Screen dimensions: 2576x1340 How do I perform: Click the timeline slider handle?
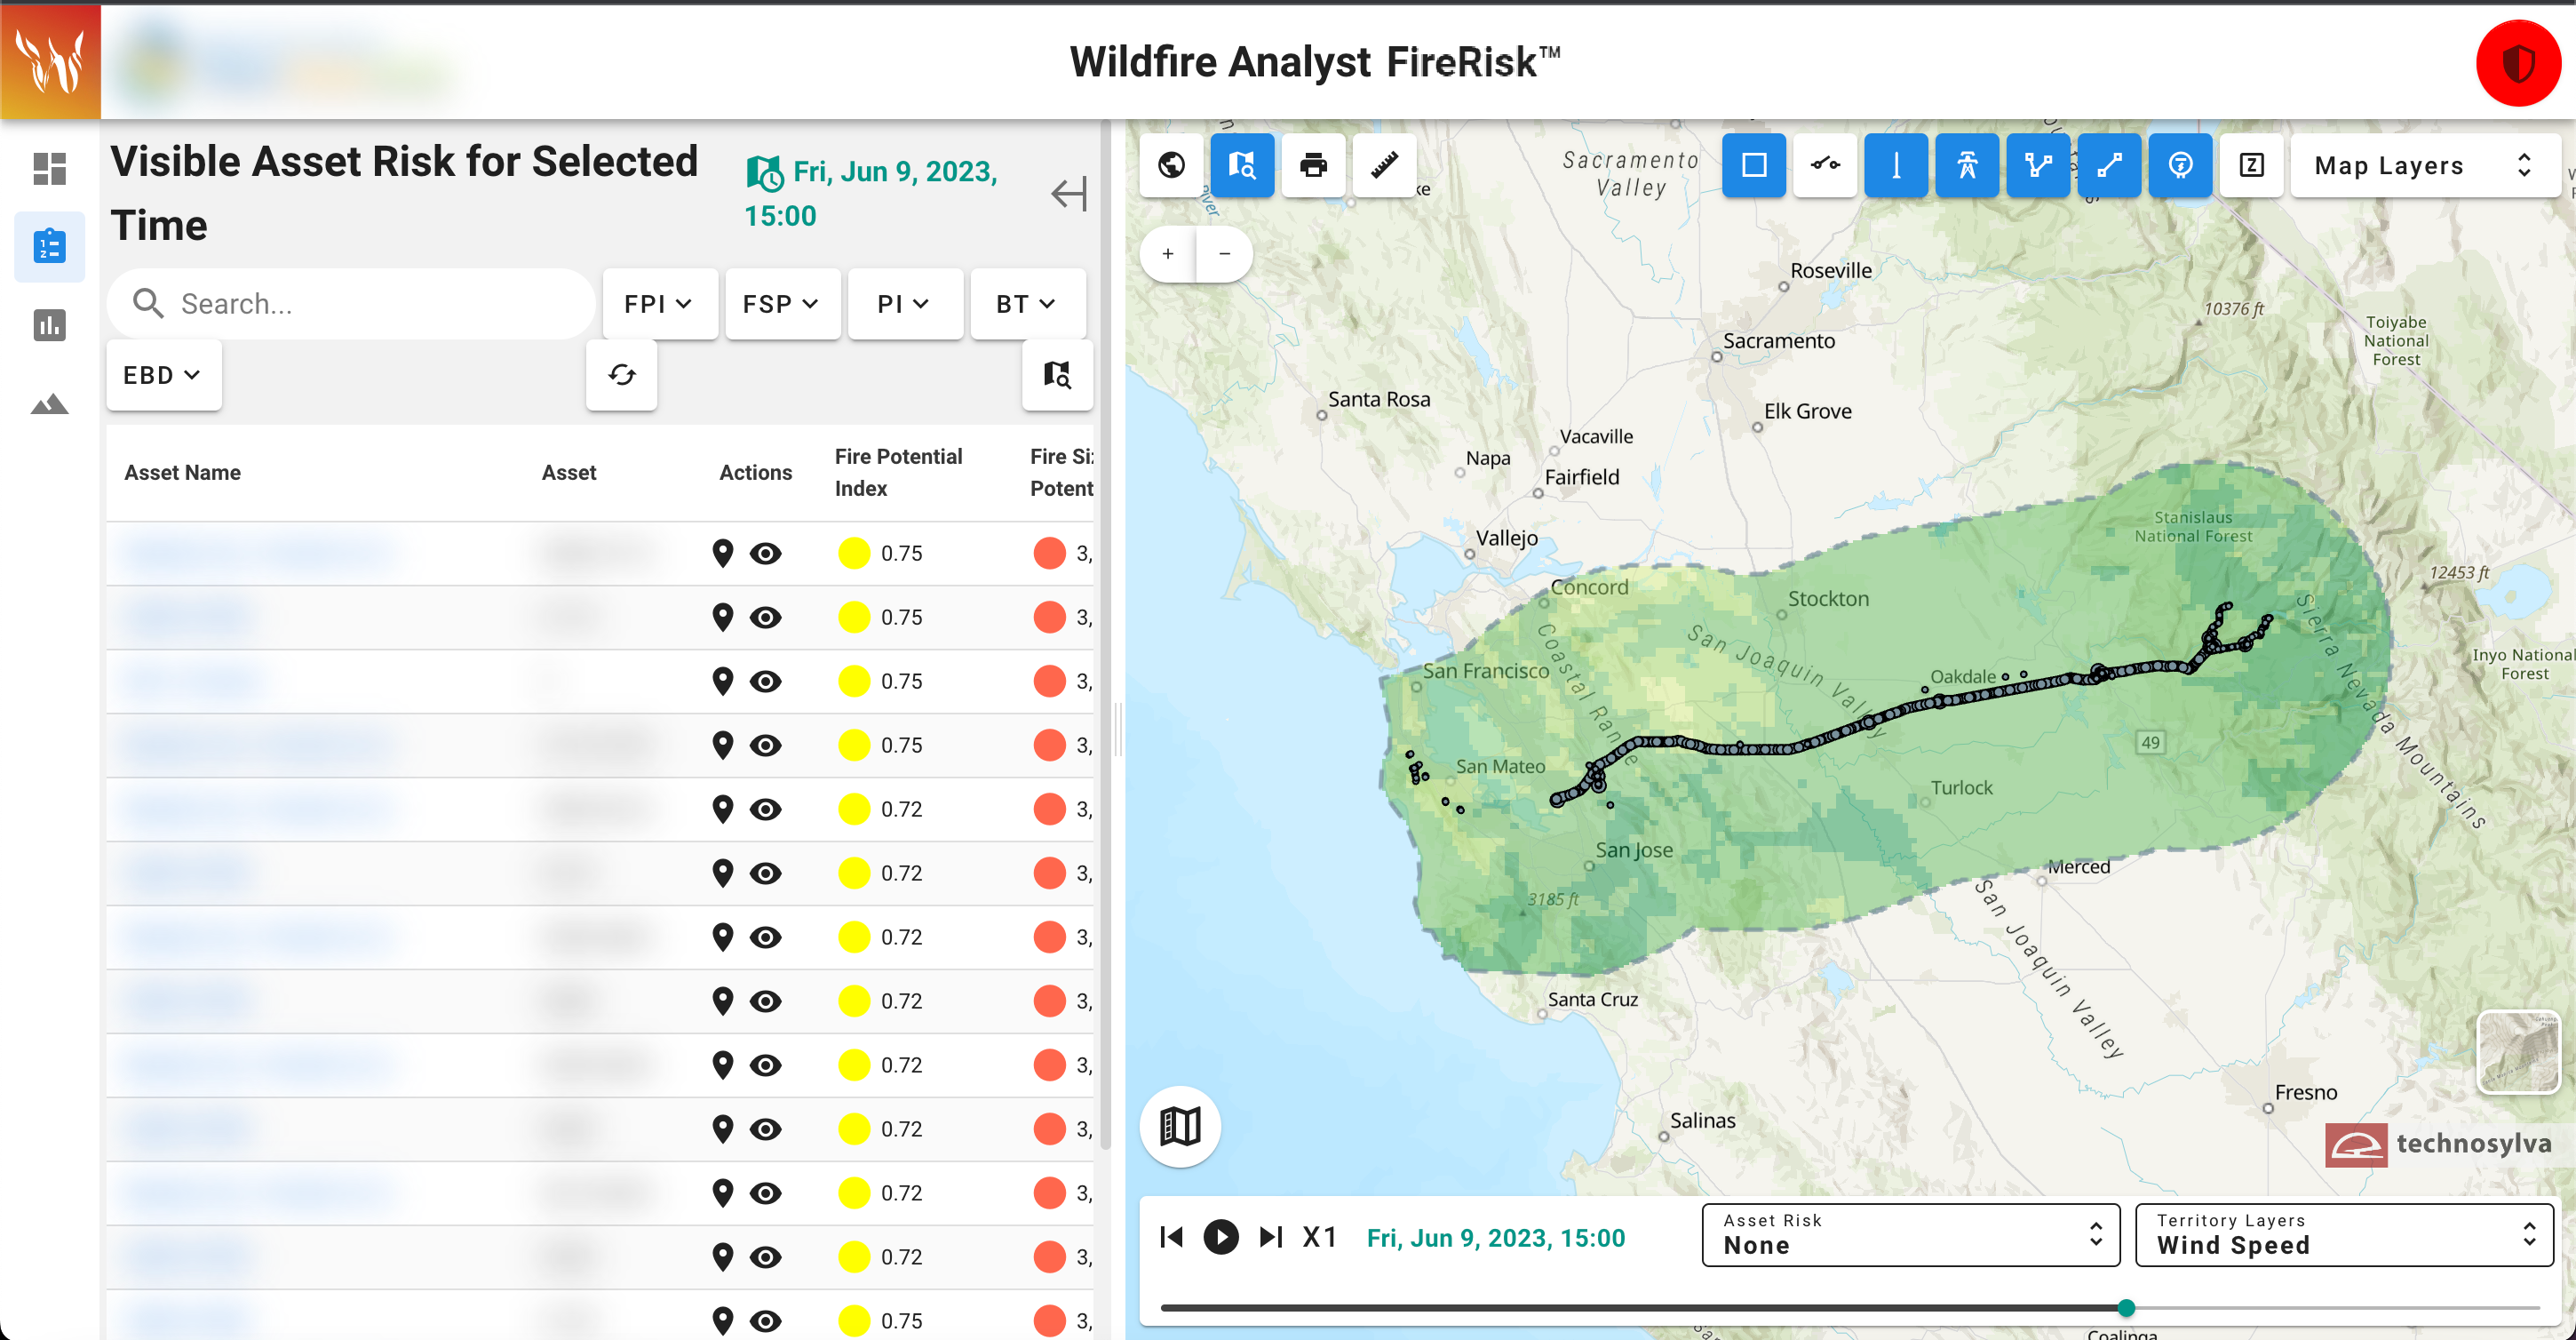(2126, 1307)
